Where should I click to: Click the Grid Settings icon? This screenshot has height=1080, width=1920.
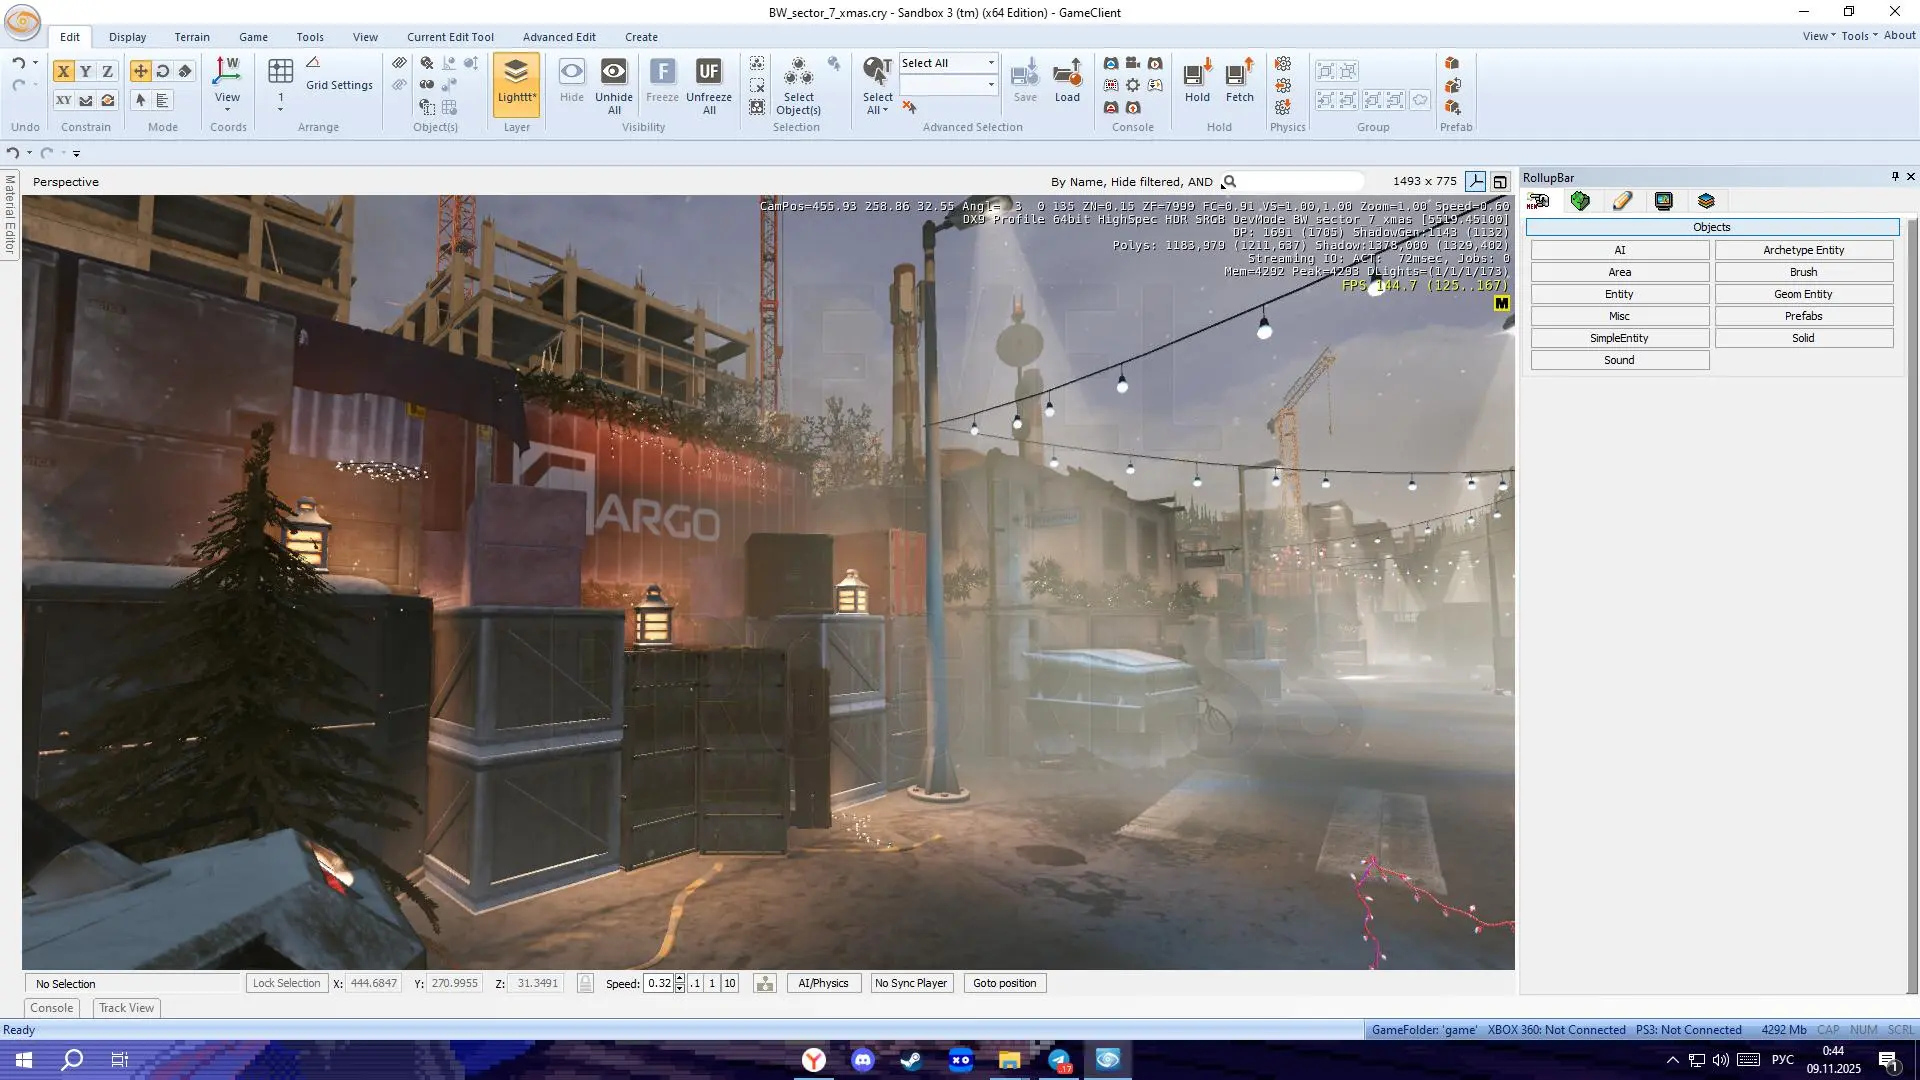[x=313, y=63]
